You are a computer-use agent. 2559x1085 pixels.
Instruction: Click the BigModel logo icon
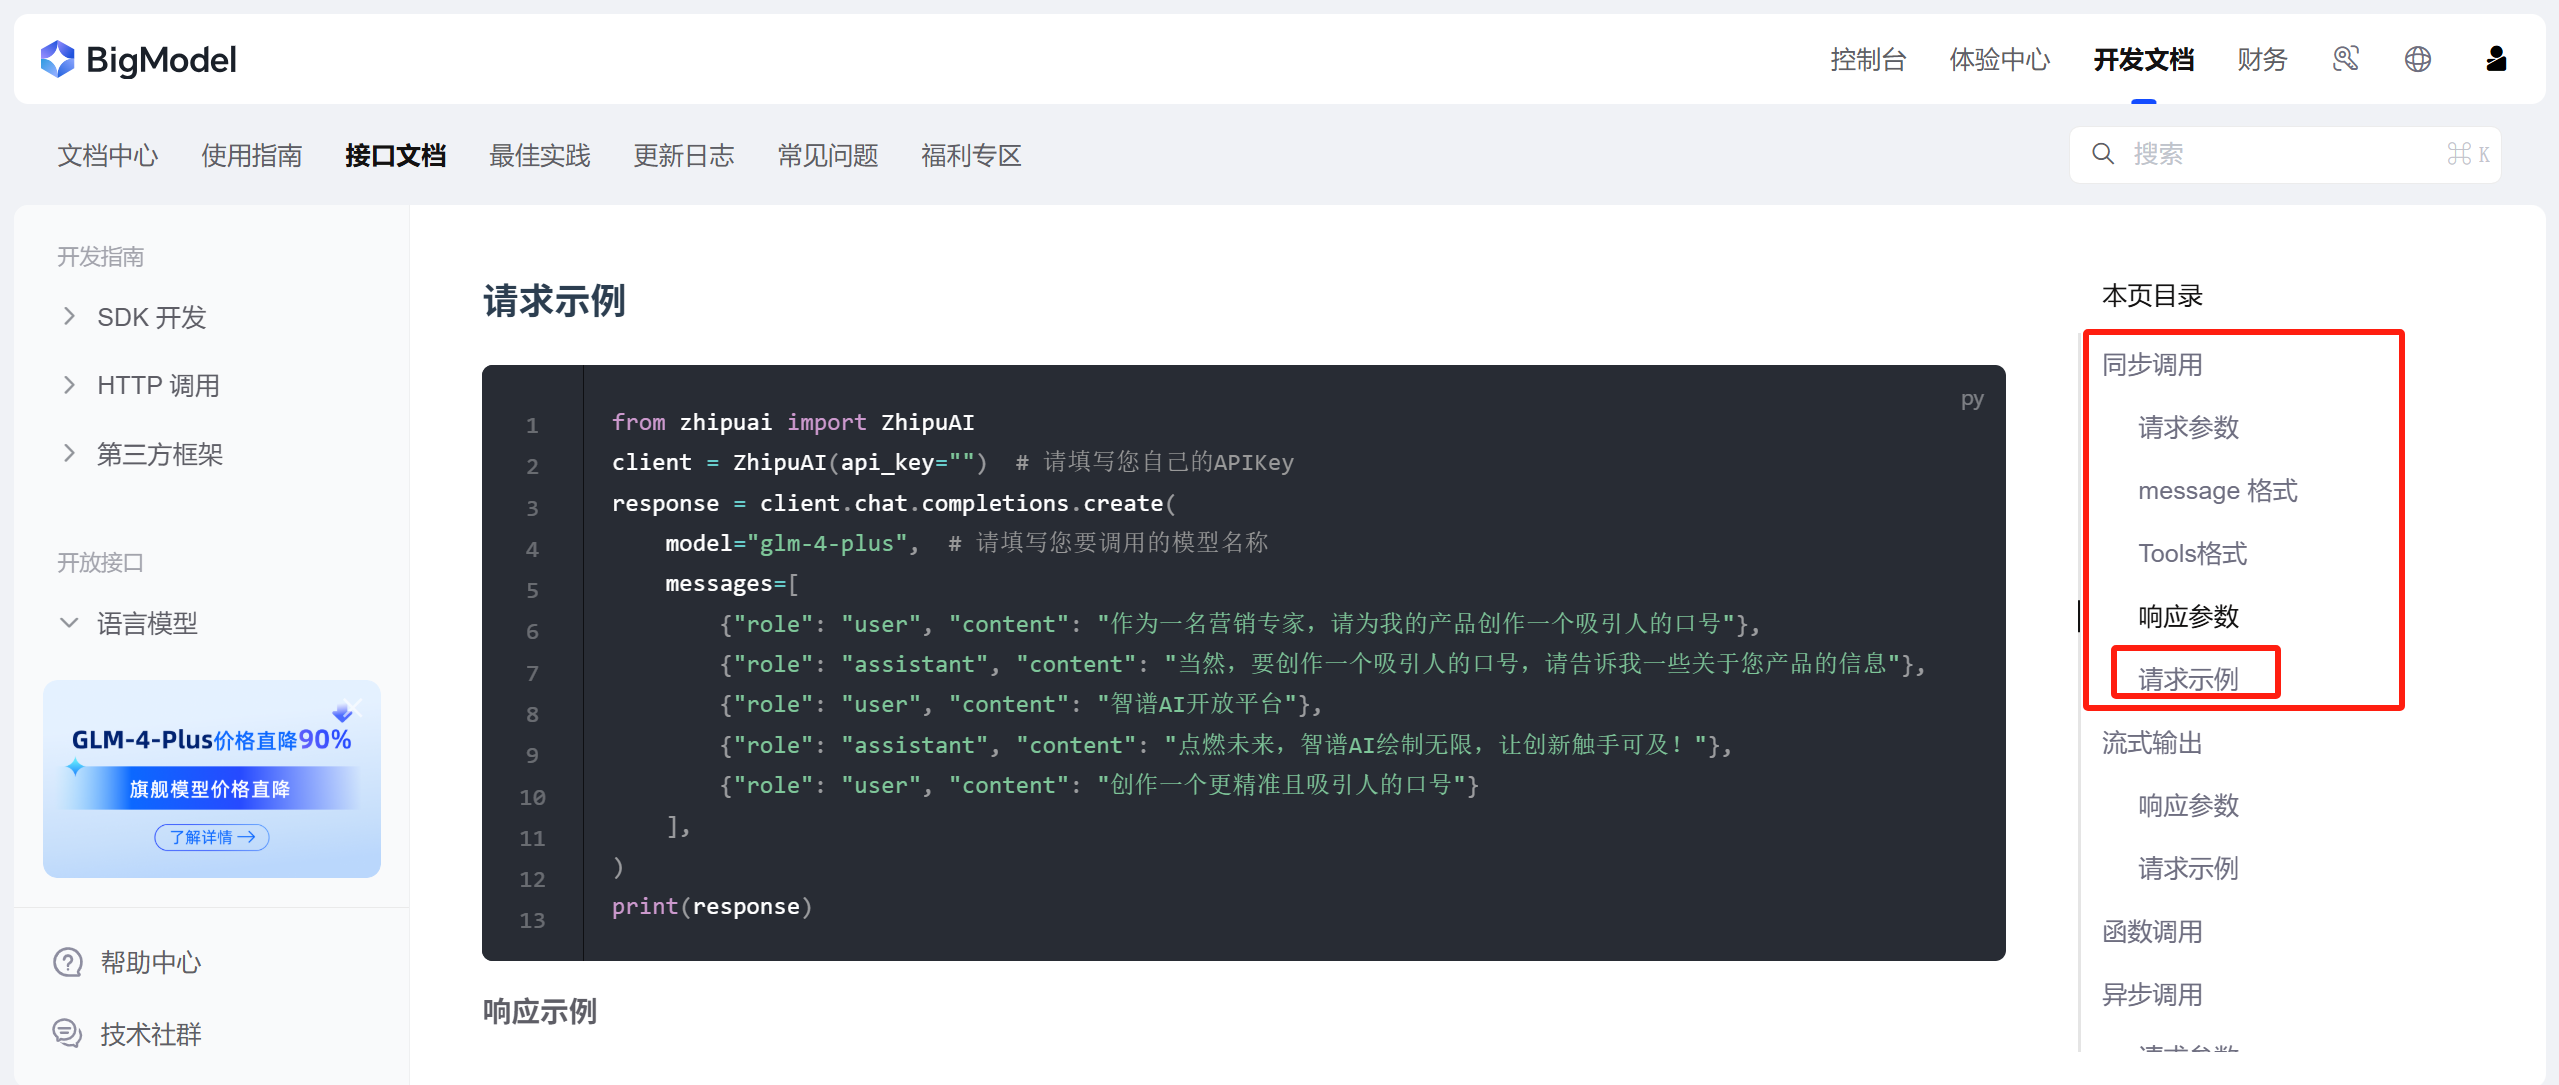coord(58,59)
